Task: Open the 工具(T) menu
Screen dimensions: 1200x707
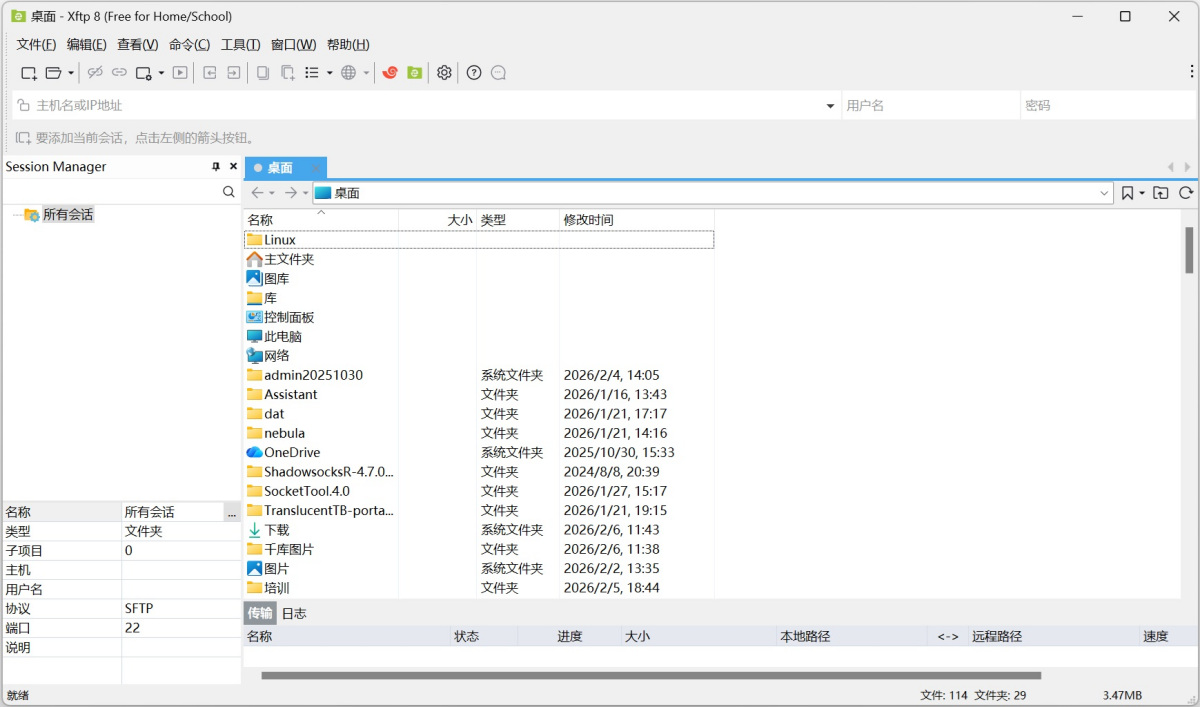Action: point(240,44)
